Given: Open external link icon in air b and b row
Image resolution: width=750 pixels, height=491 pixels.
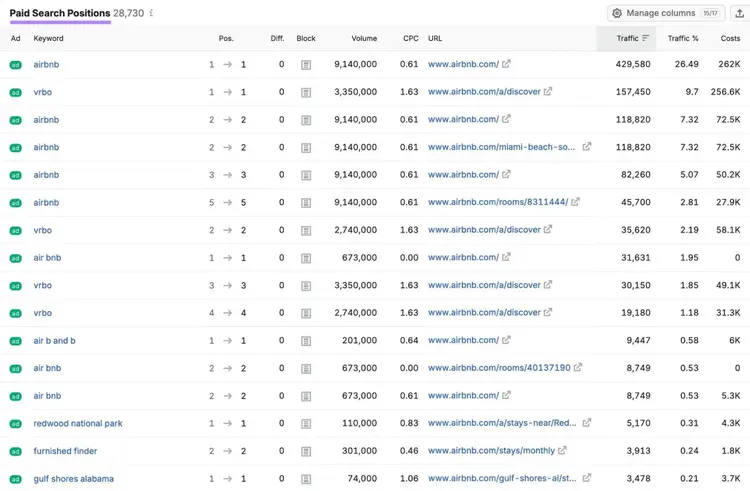Looking at the screenshot, I should [x=506, y=340].
